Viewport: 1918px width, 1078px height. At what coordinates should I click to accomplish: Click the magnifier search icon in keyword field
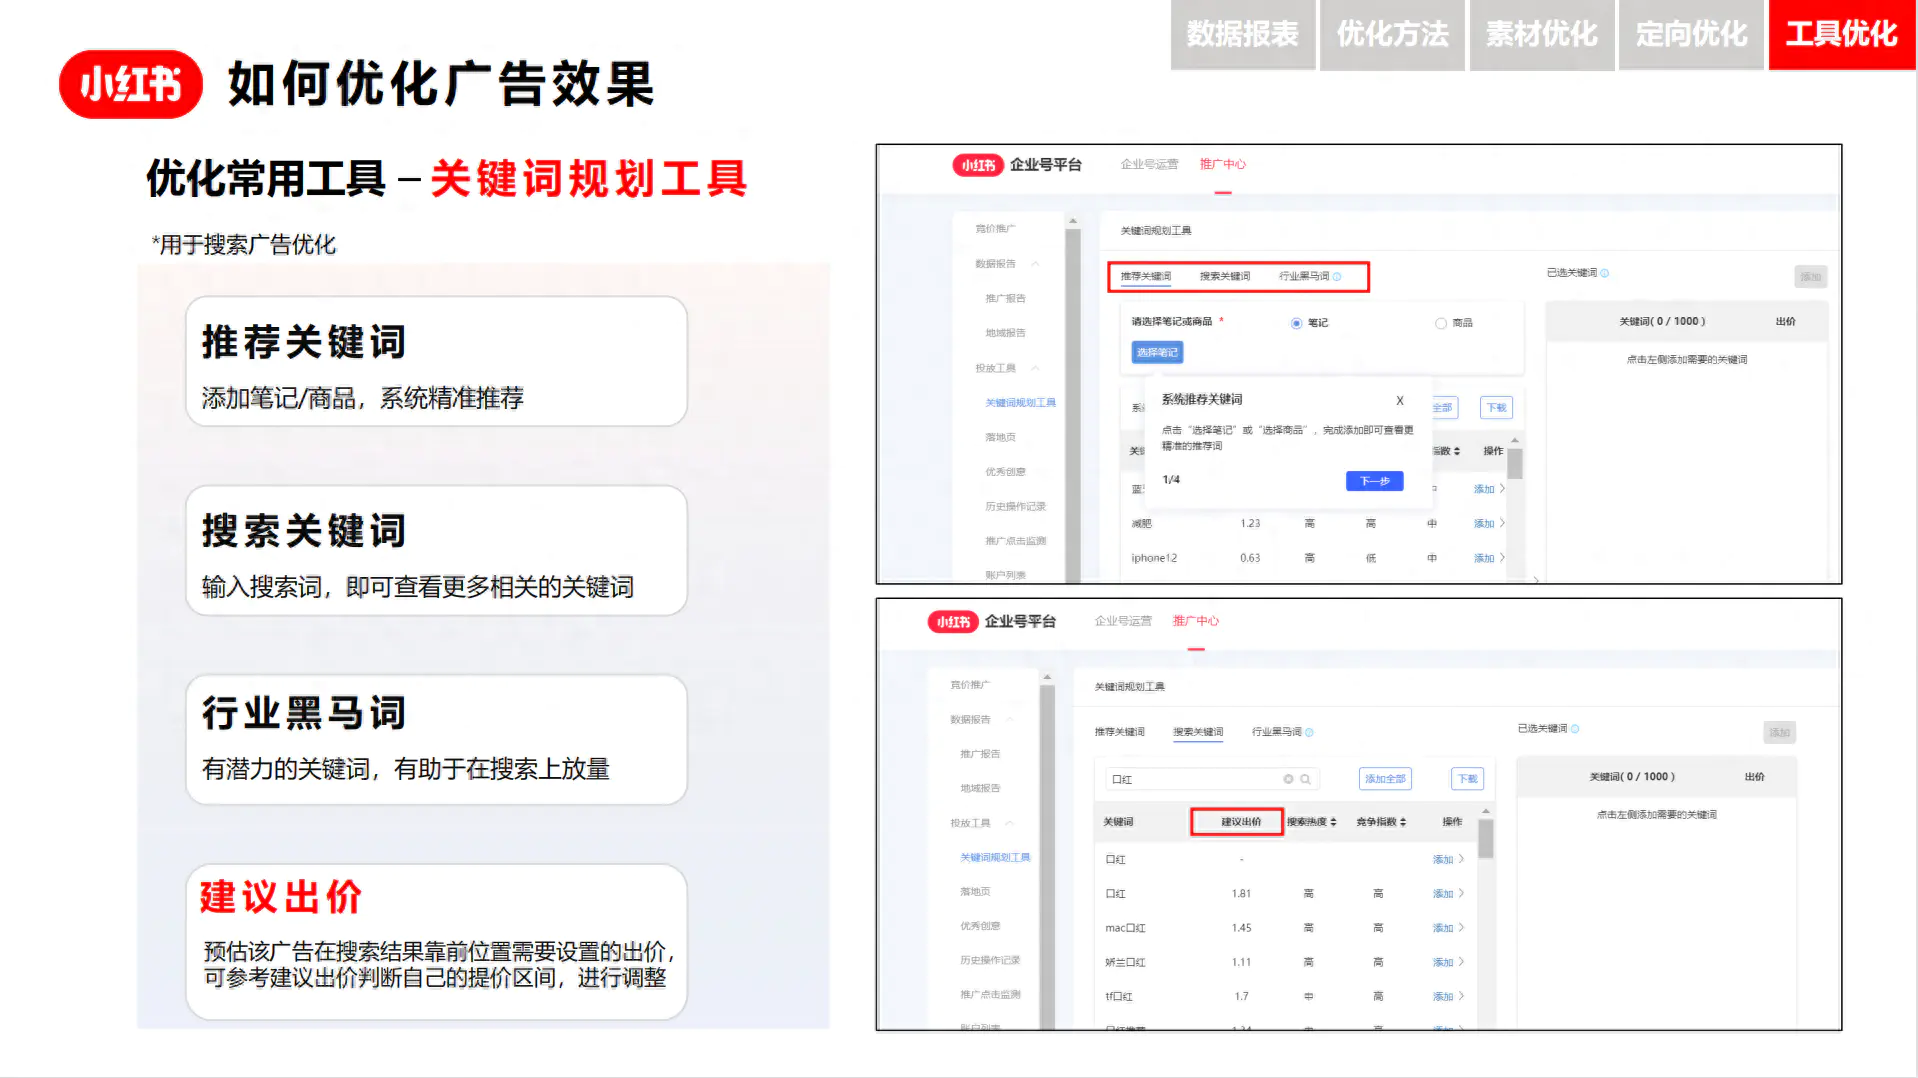click(1305, 779)
